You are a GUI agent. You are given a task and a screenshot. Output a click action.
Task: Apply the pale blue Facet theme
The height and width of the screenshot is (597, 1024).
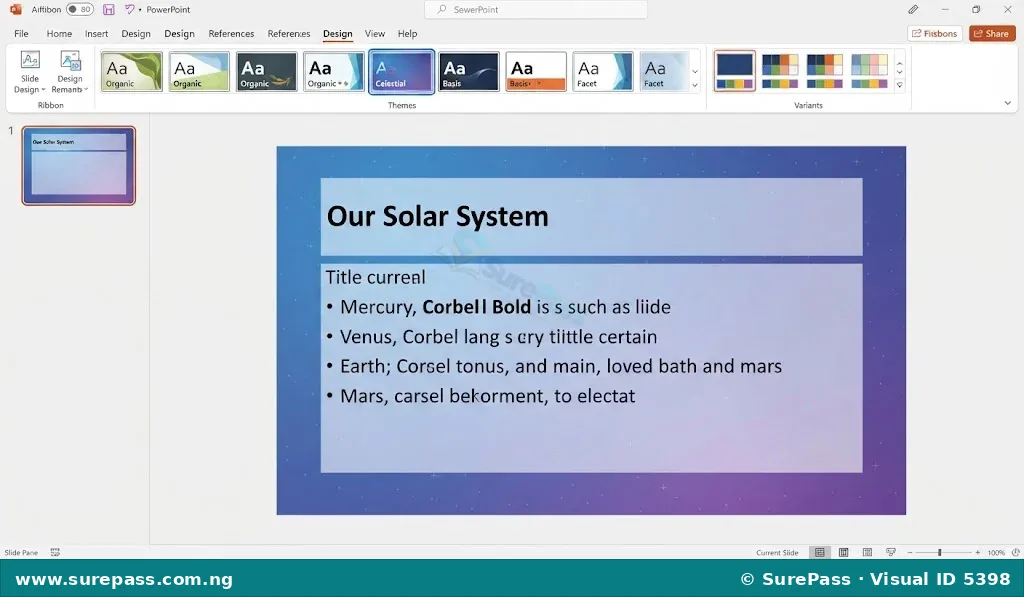tap(664, 71)
